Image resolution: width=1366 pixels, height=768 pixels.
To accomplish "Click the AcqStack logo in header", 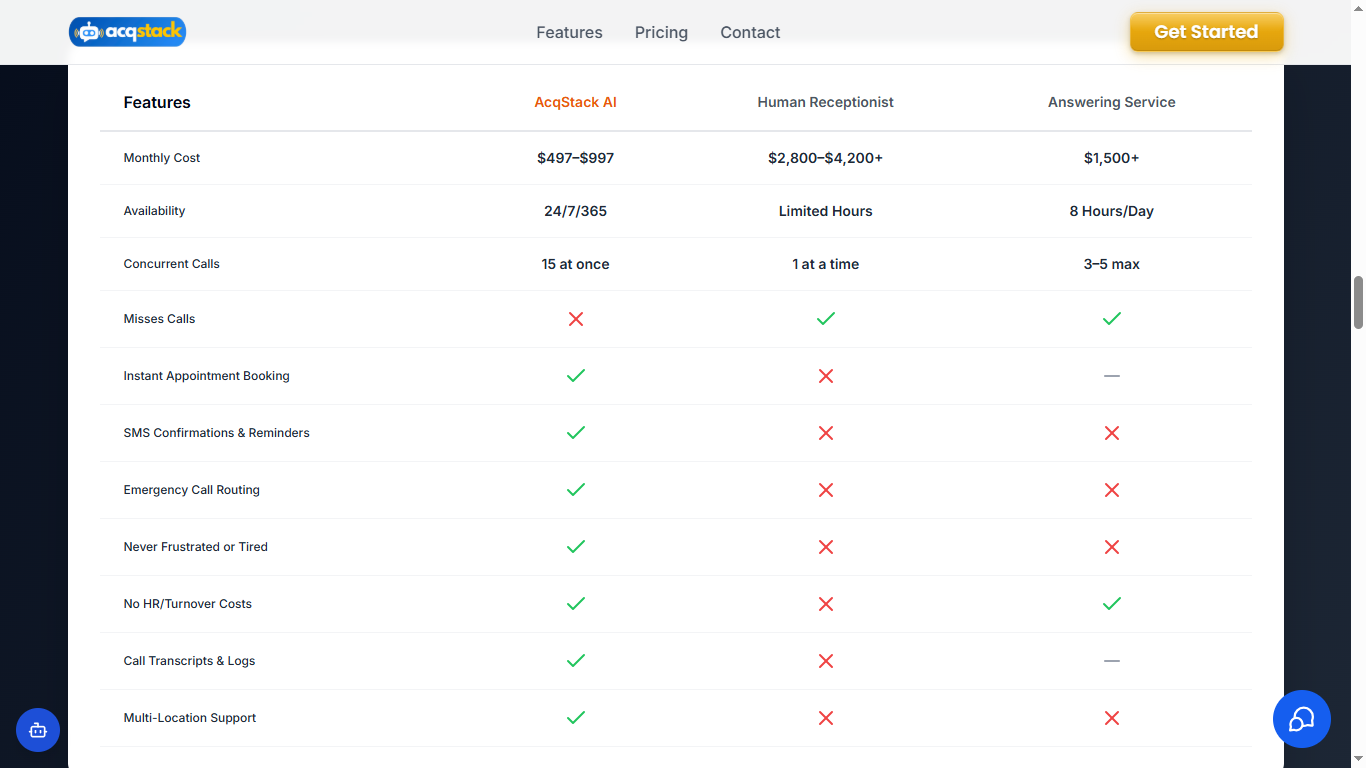I will tap(127, 31).
